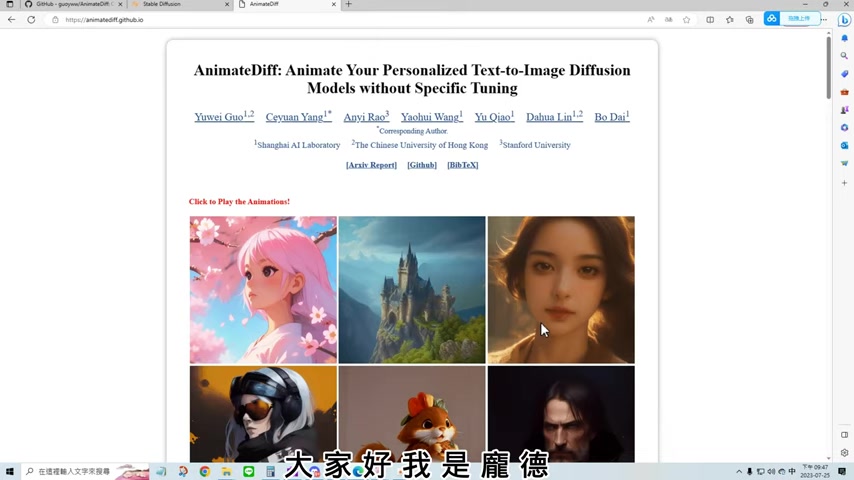854x480 pixels.
Task: Show hidden system tray icons
Action: click(739, 471)
